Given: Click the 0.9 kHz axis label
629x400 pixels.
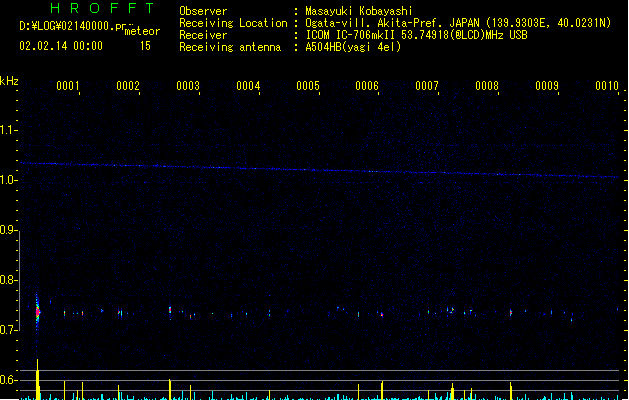Looking at the screenshot, I should tap(8, 230).
